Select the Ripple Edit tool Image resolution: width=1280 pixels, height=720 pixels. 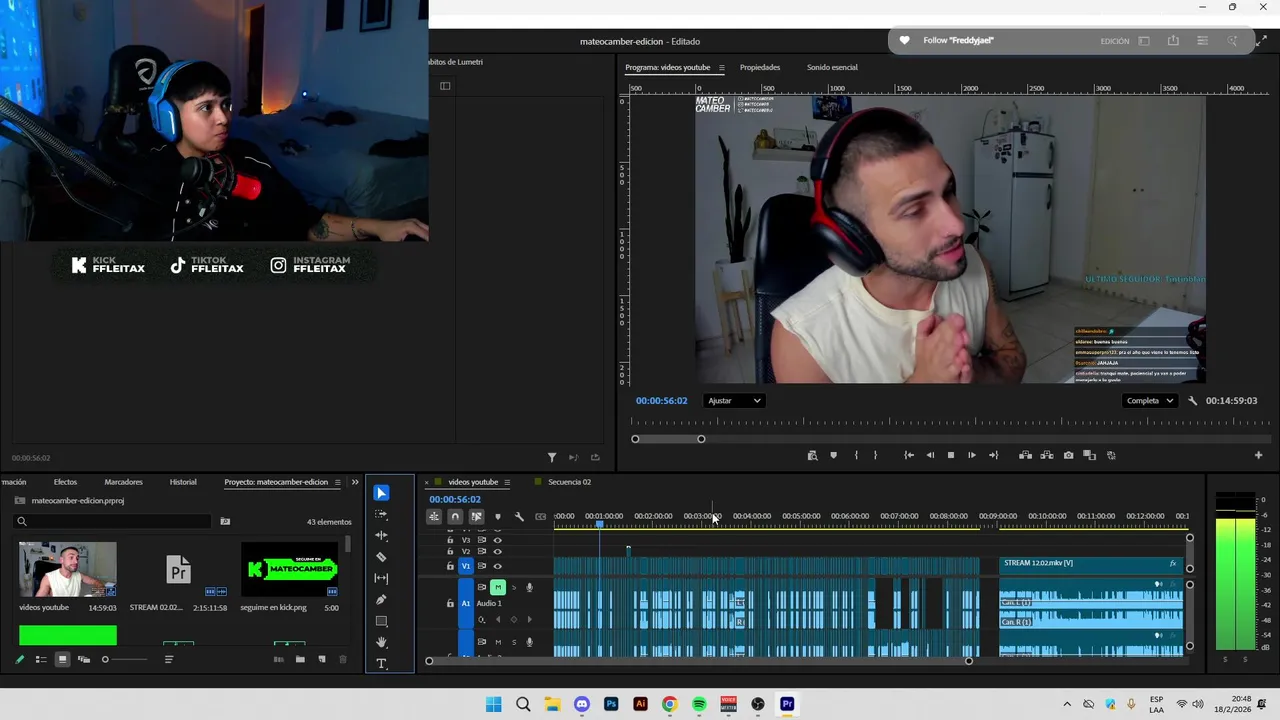[381, 535]
